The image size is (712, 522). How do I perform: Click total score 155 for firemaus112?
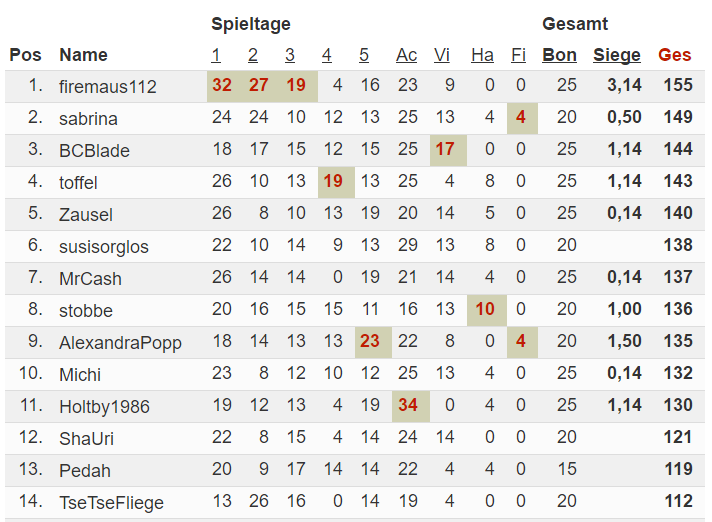(678, 85)
